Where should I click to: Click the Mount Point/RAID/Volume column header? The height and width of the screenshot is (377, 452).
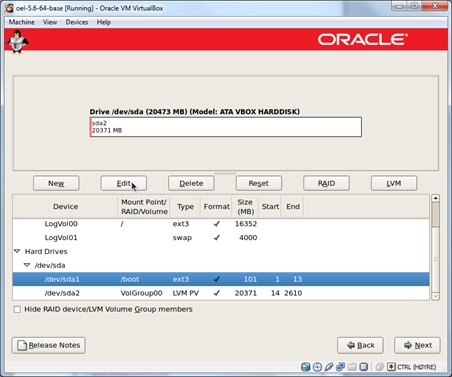[x=144, y=207]
